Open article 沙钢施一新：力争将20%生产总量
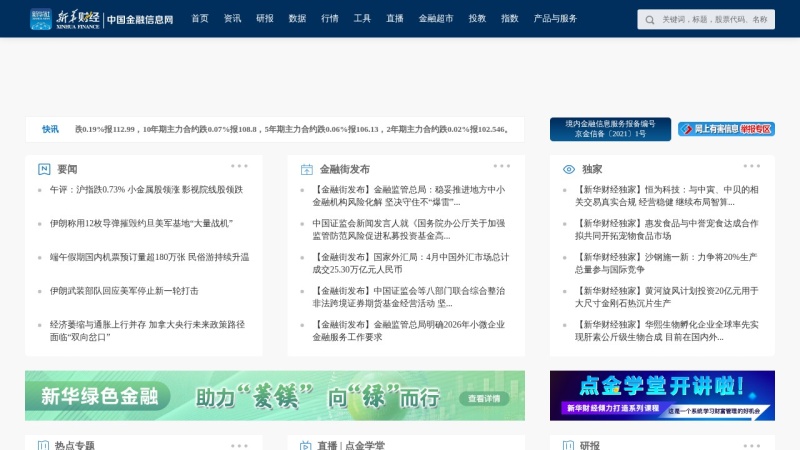Screen dimensions: 800x450 tap(666, 263)
